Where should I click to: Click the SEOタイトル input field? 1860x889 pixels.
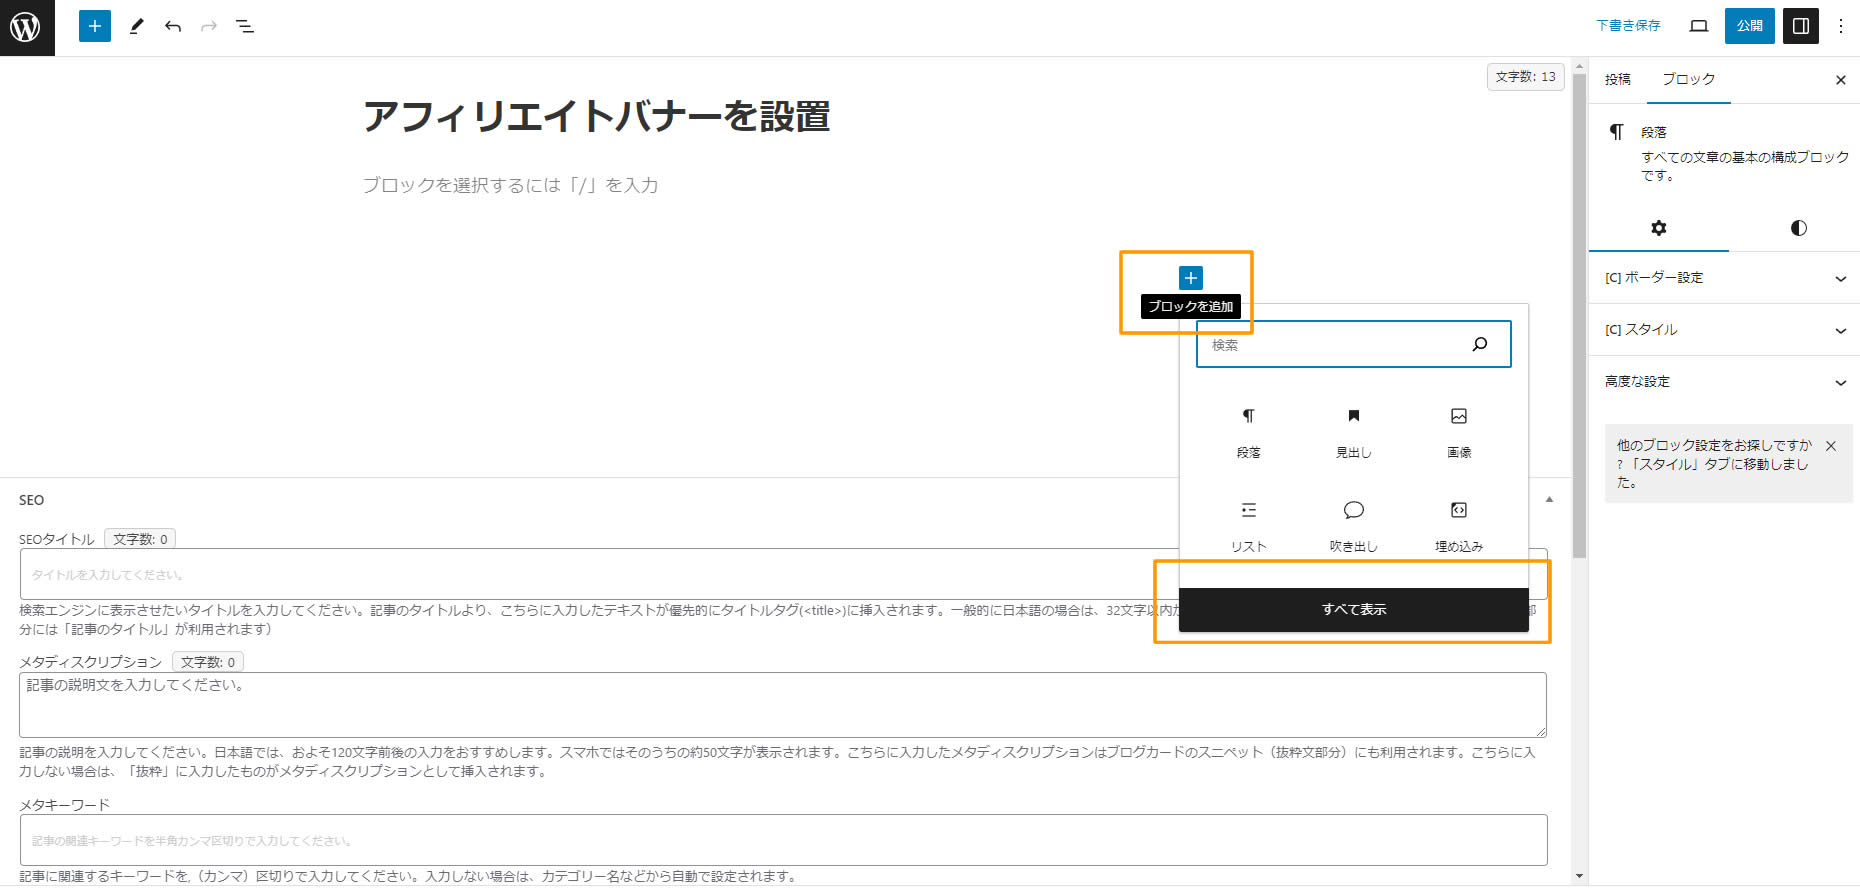(x=783, y=574)
